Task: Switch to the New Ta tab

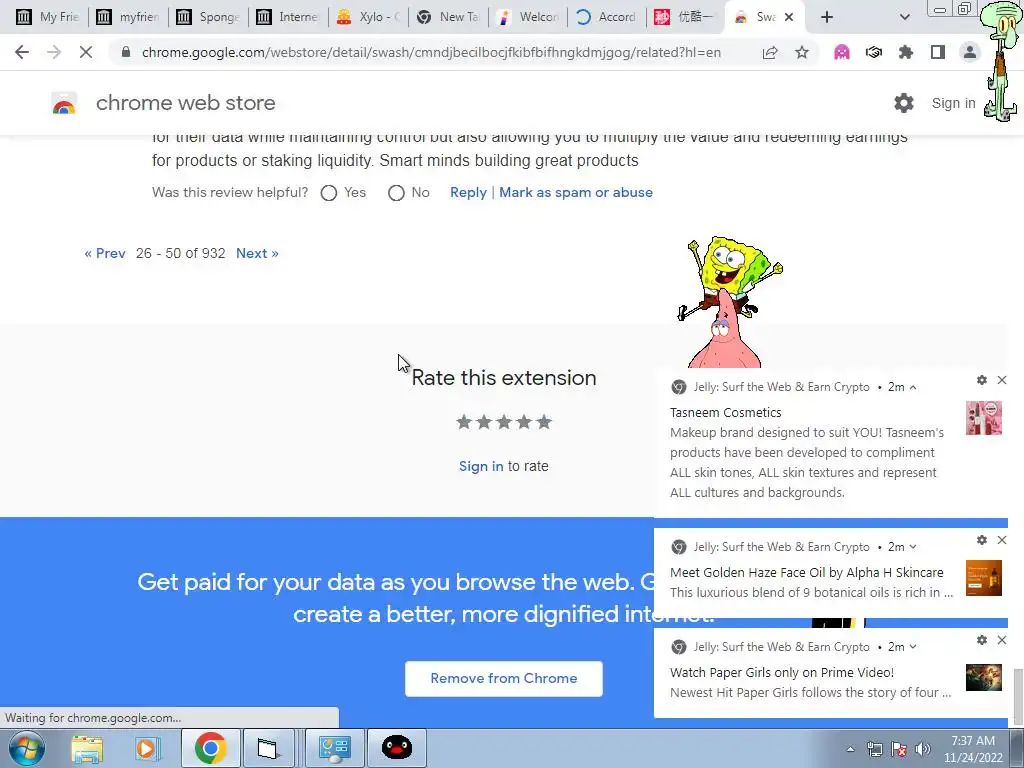Action: 448,17
